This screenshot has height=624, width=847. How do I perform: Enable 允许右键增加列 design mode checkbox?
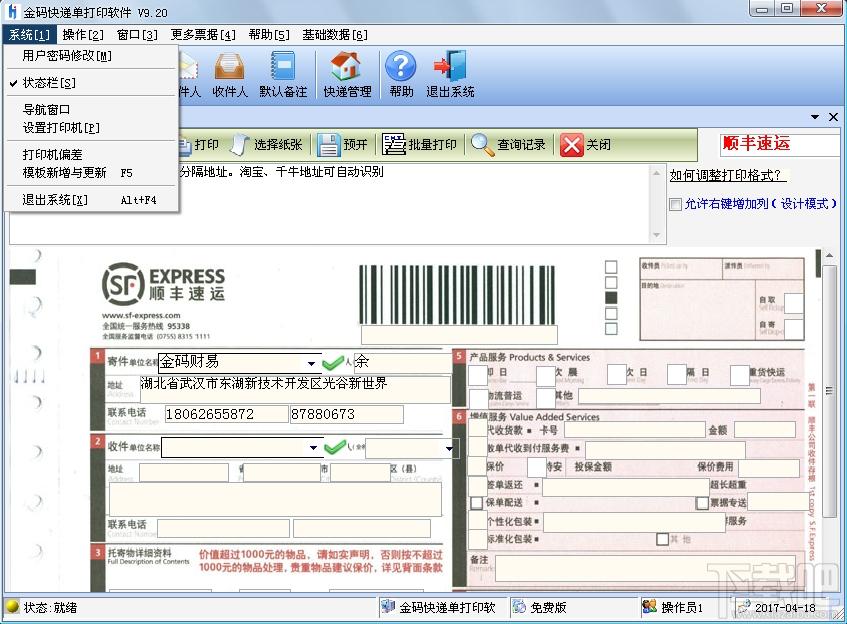675,204
